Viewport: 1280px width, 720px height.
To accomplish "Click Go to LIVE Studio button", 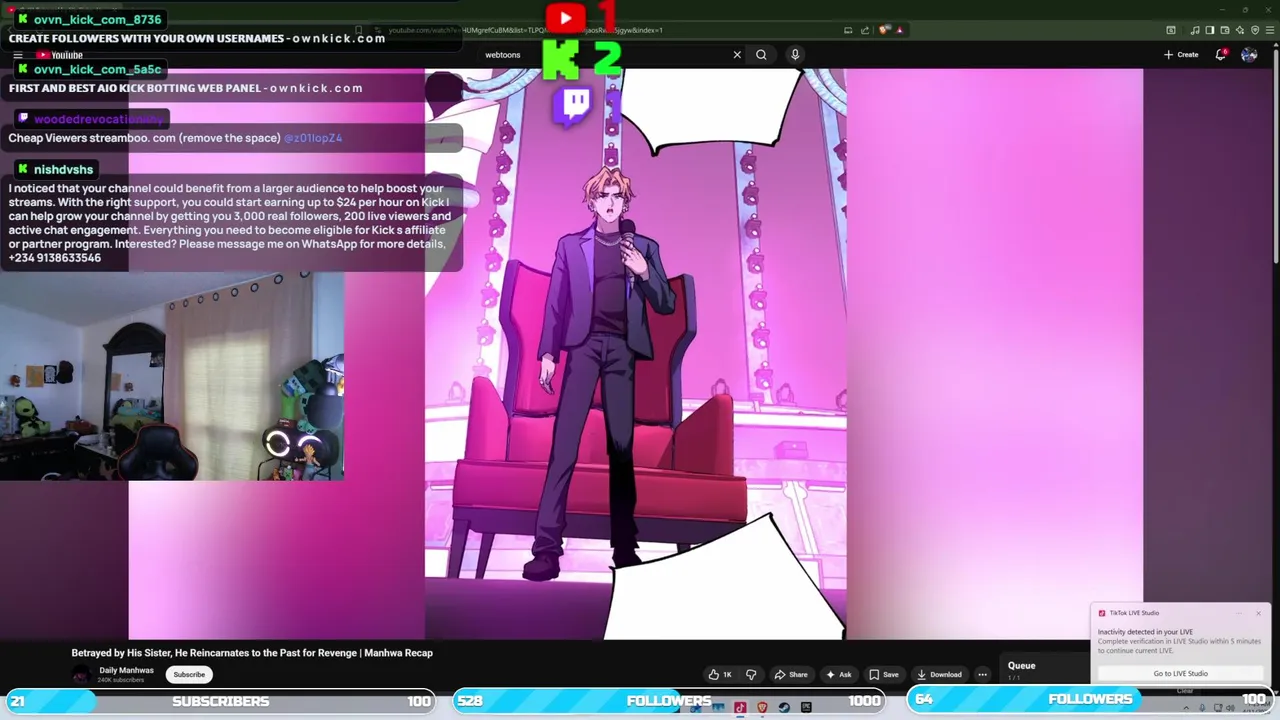I will [x=1180, y=673].
